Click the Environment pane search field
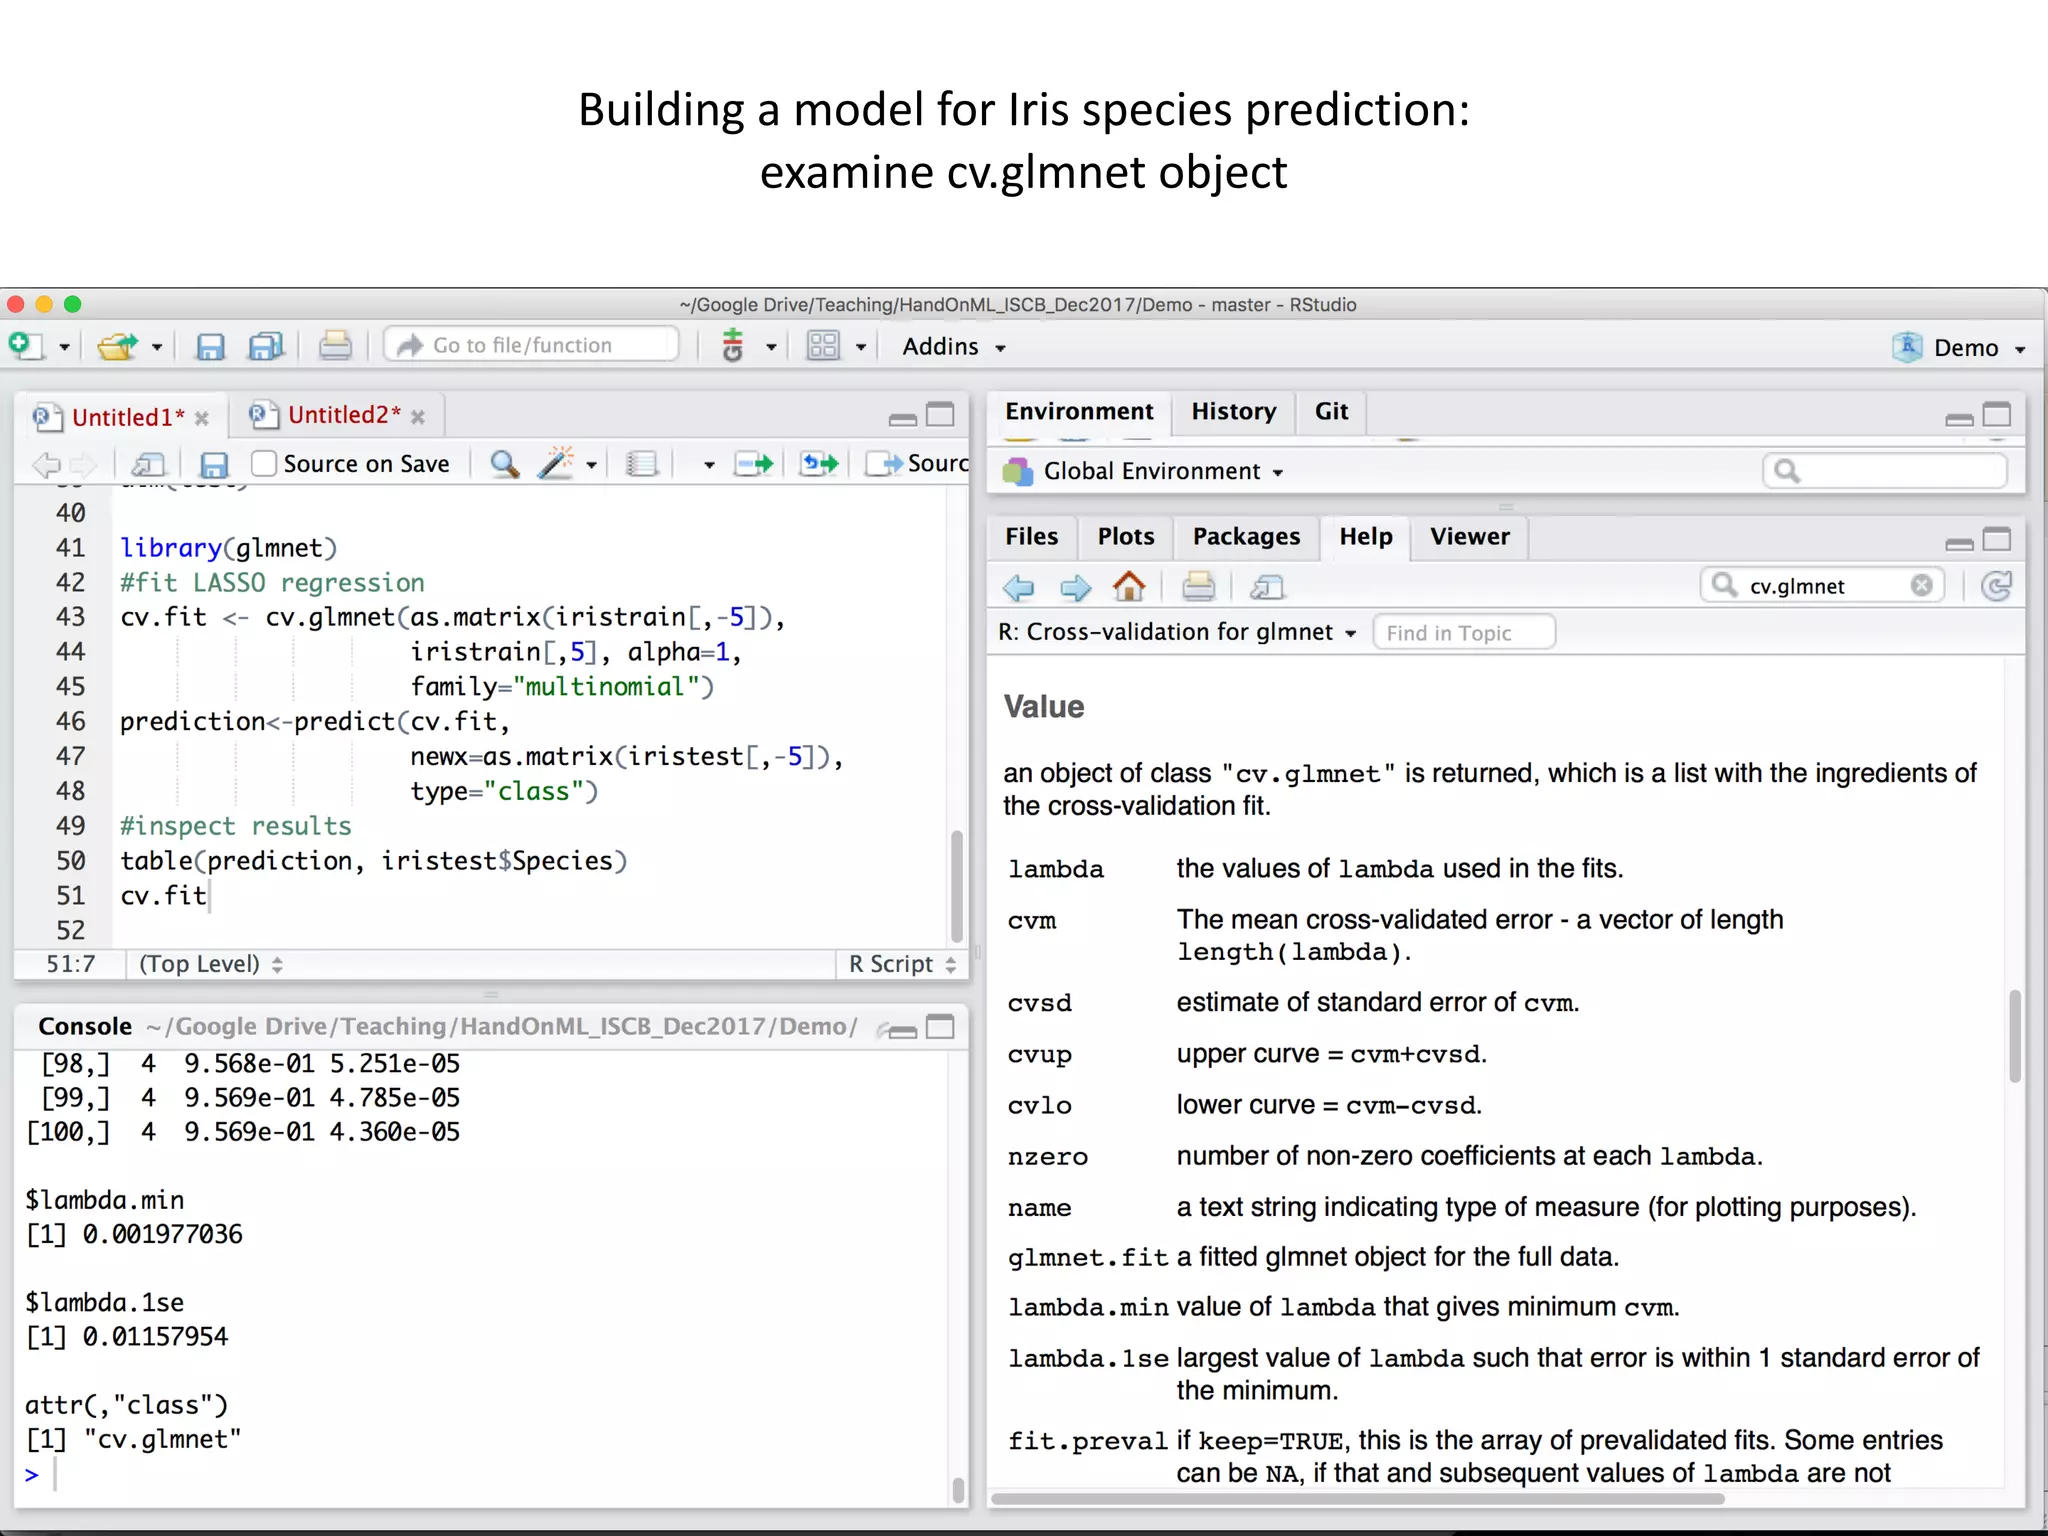Viewport: 2048px width, 1536px height. click(1886, 471)
